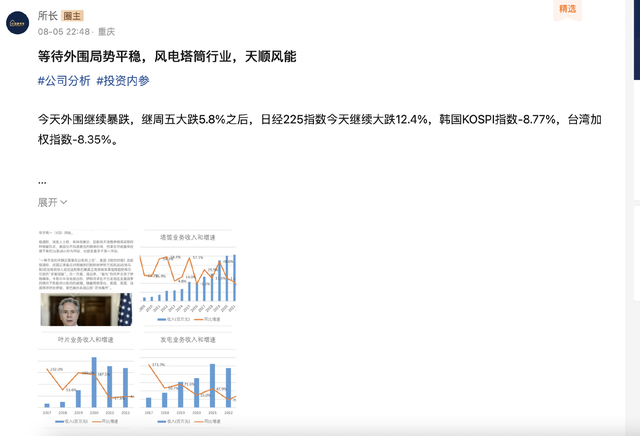The width and height of the screenshot is (640, 436).
Task: Open the 发电业务收入和增速 chart thumbnail
Action: [x=188, y=380]
